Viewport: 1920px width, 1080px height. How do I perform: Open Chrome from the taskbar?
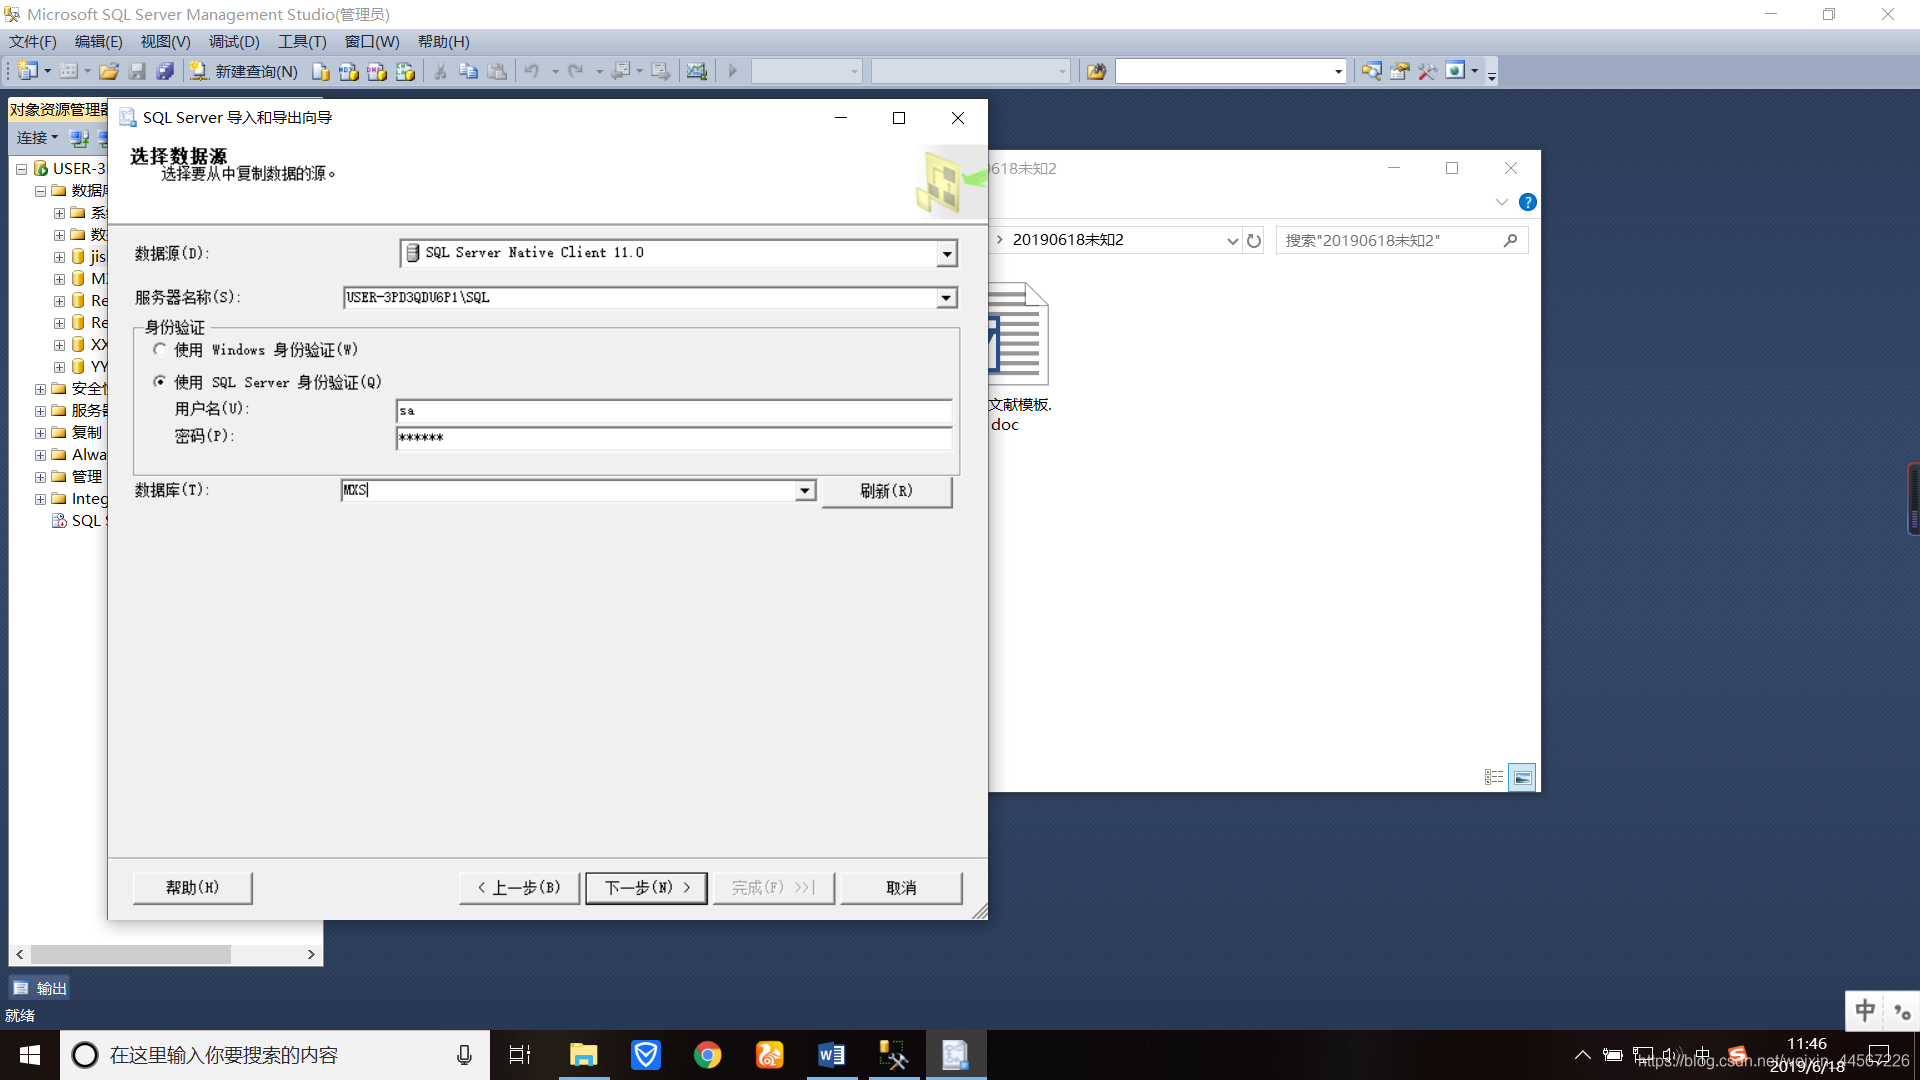coord(708,1055)
